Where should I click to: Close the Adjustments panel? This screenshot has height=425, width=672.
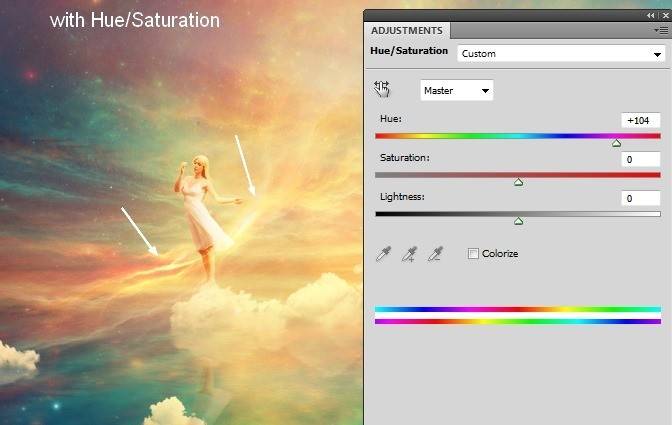tap(664, 16)
